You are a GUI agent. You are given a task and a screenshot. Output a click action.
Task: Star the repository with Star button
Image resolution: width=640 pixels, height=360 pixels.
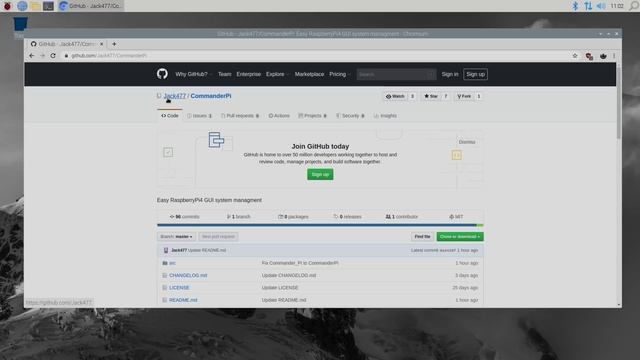pos(431,96)
